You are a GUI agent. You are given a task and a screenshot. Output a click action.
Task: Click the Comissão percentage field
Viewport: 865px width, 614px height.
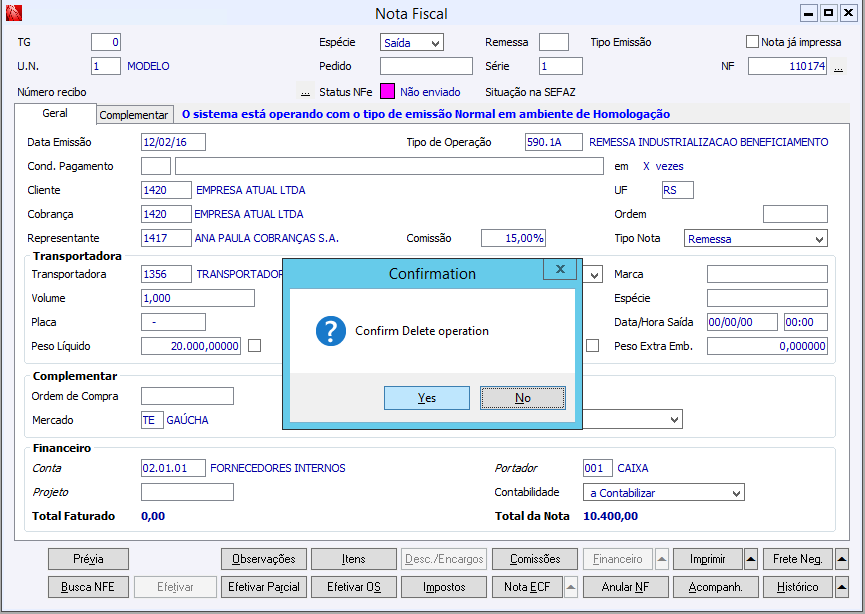(x=513, y=238)
